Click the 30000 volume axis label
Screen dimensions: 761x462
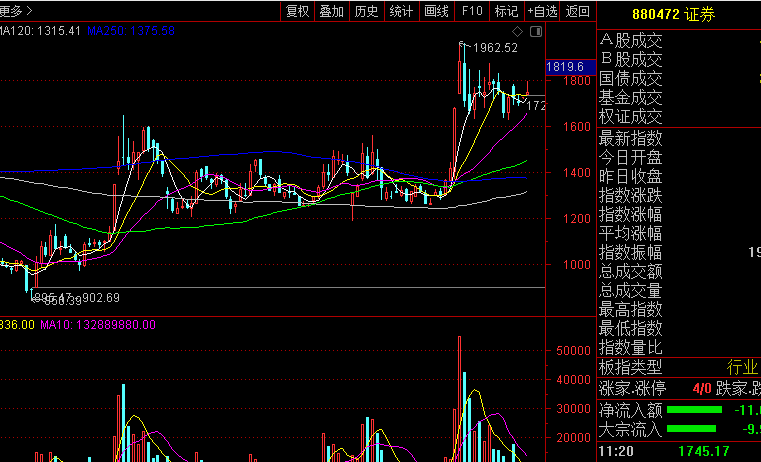pos(573,409)
